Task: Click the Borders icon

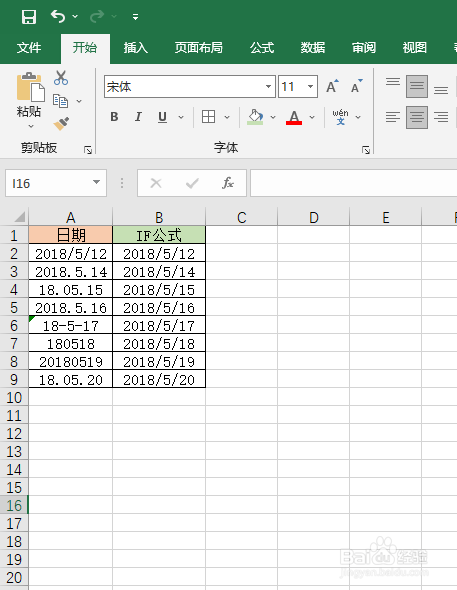Action: tap(208, 117)
